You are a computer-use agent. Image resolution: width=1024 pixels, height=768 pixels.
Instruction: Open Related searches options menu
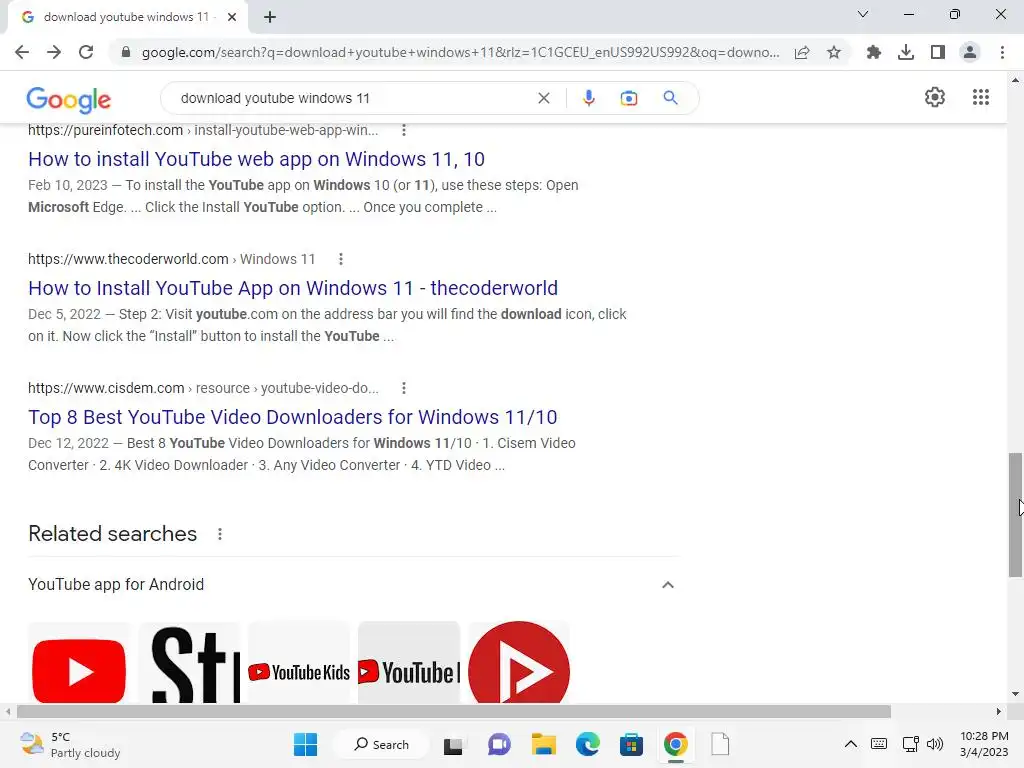click(219, 534)
